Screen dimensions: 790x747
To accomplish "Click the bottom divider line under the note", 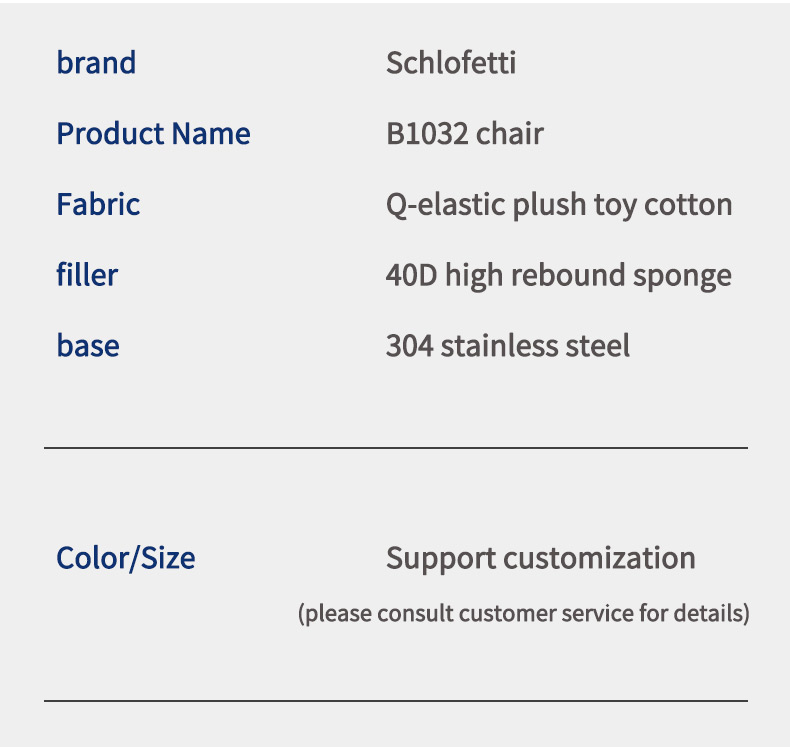I will click(x=396, y=701).
